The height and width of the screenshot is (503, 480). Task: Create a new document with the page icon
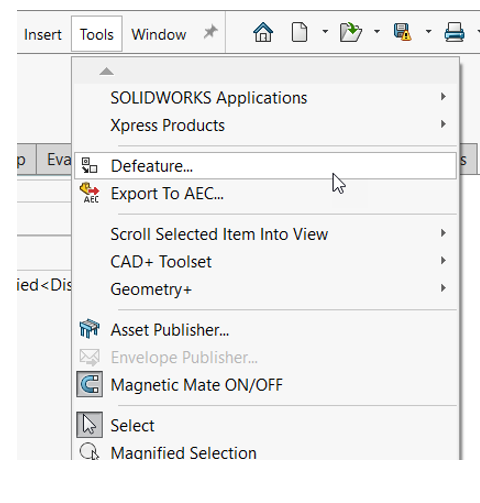point(299,32)
